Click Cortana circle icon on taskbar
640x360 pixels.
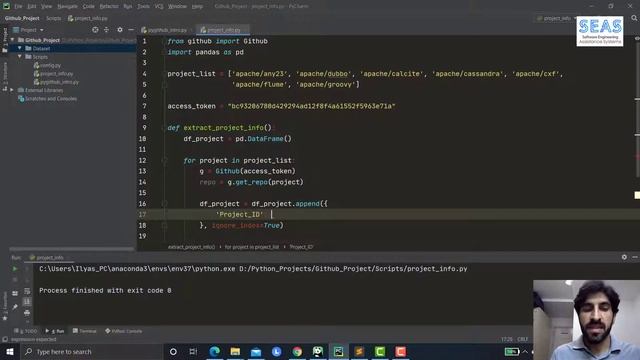[173, 352]
